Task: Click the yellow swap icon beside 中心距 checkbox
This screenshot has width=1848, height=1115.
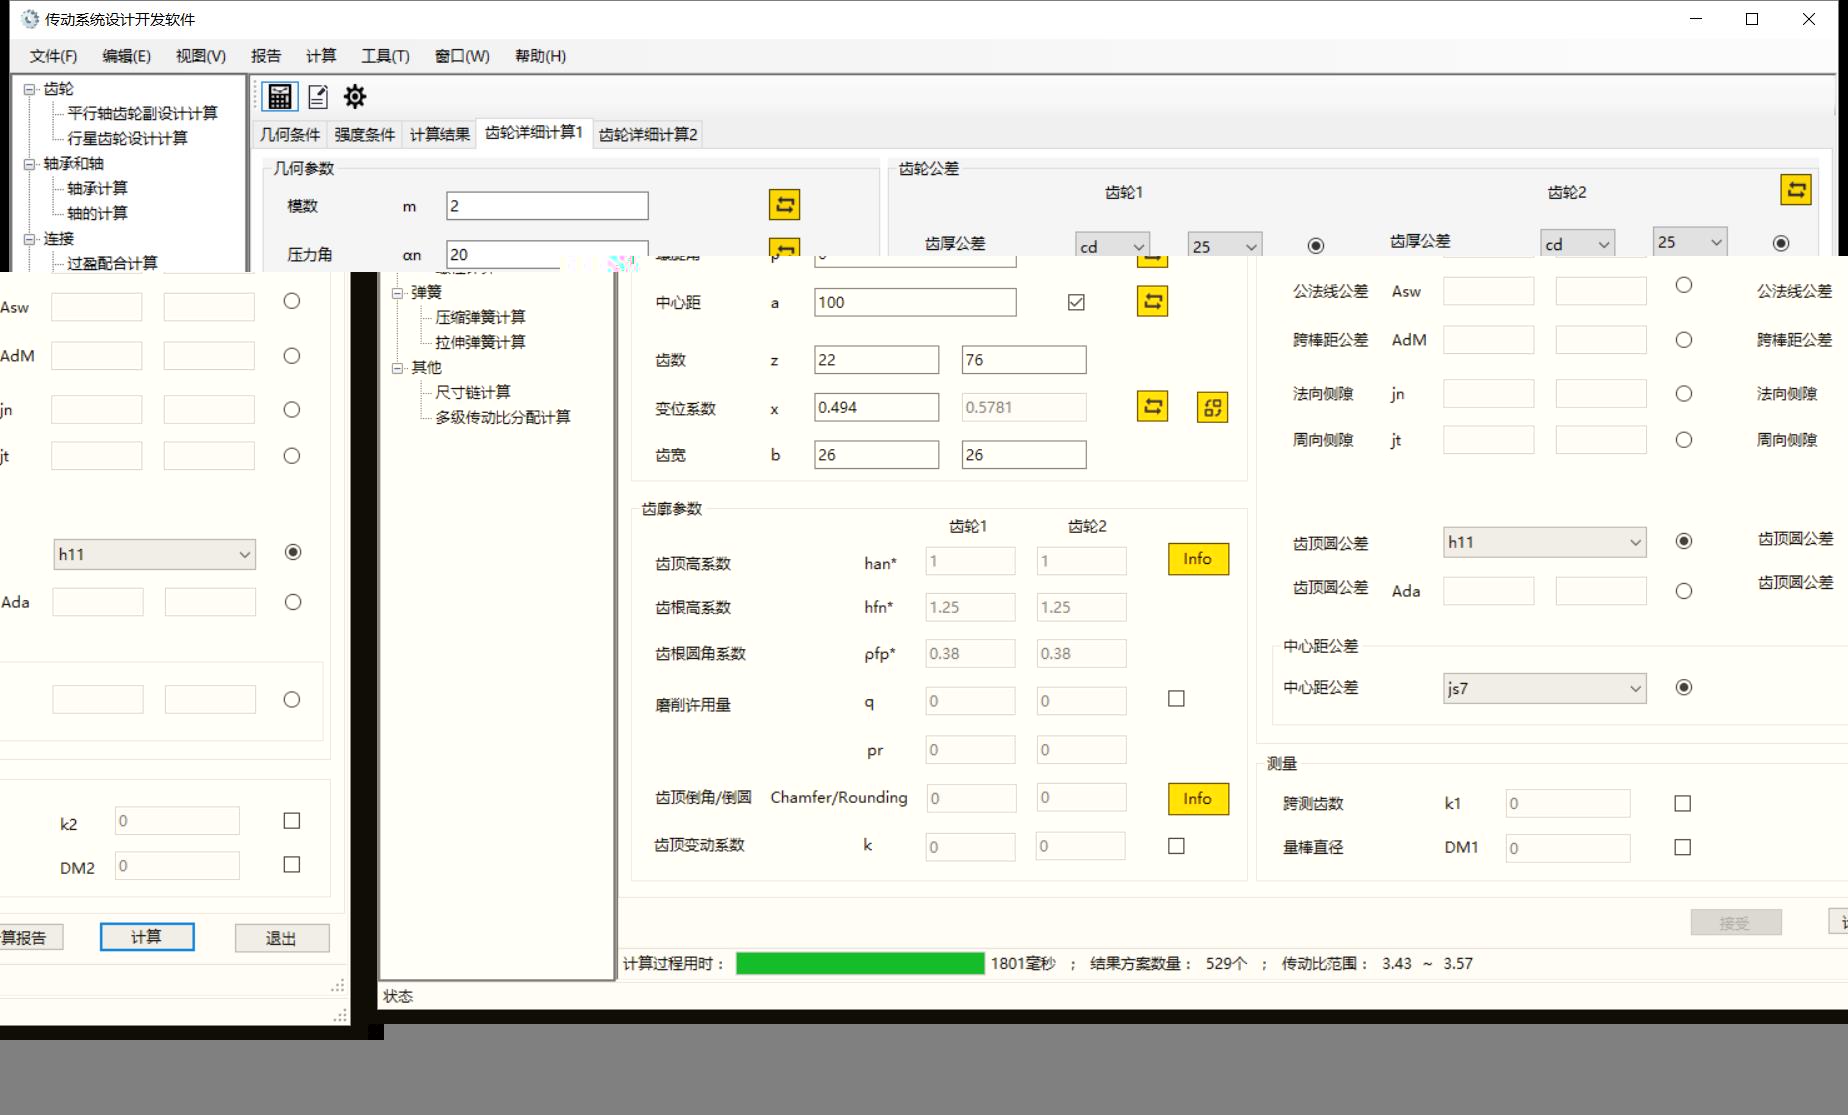Action: (1153, 301)
